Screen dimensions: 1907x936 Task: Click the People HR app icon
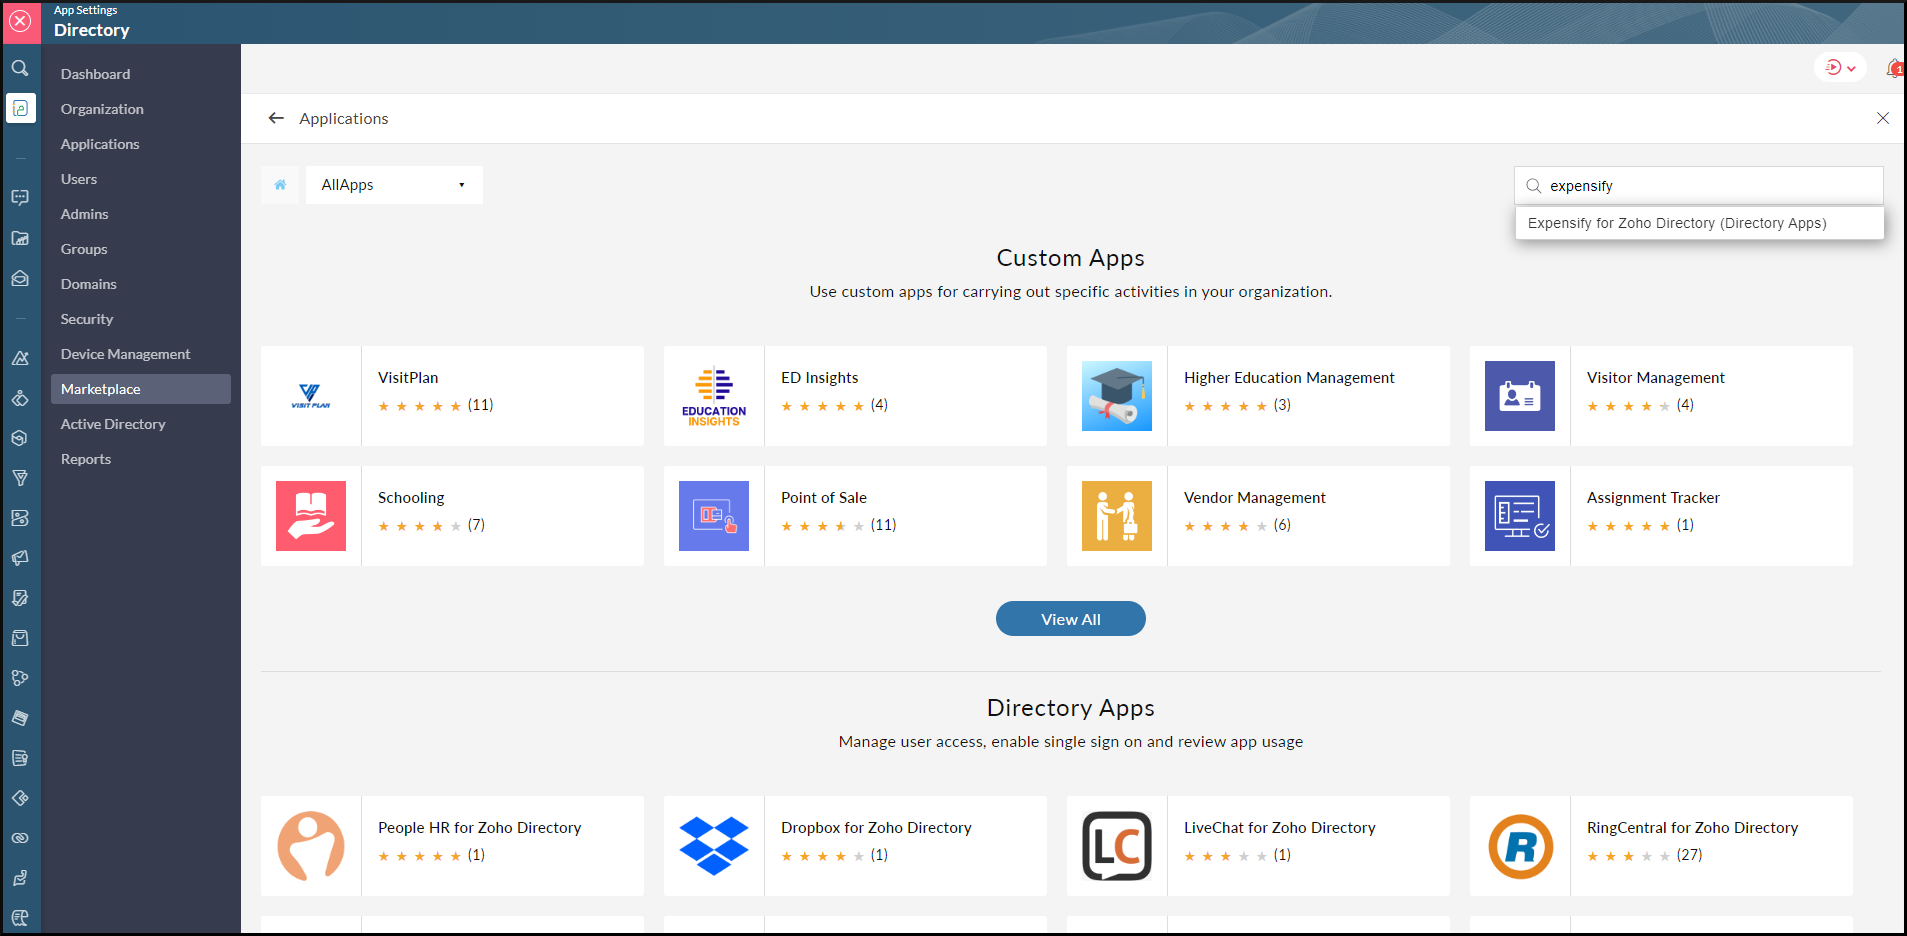[x=310, y=845]
